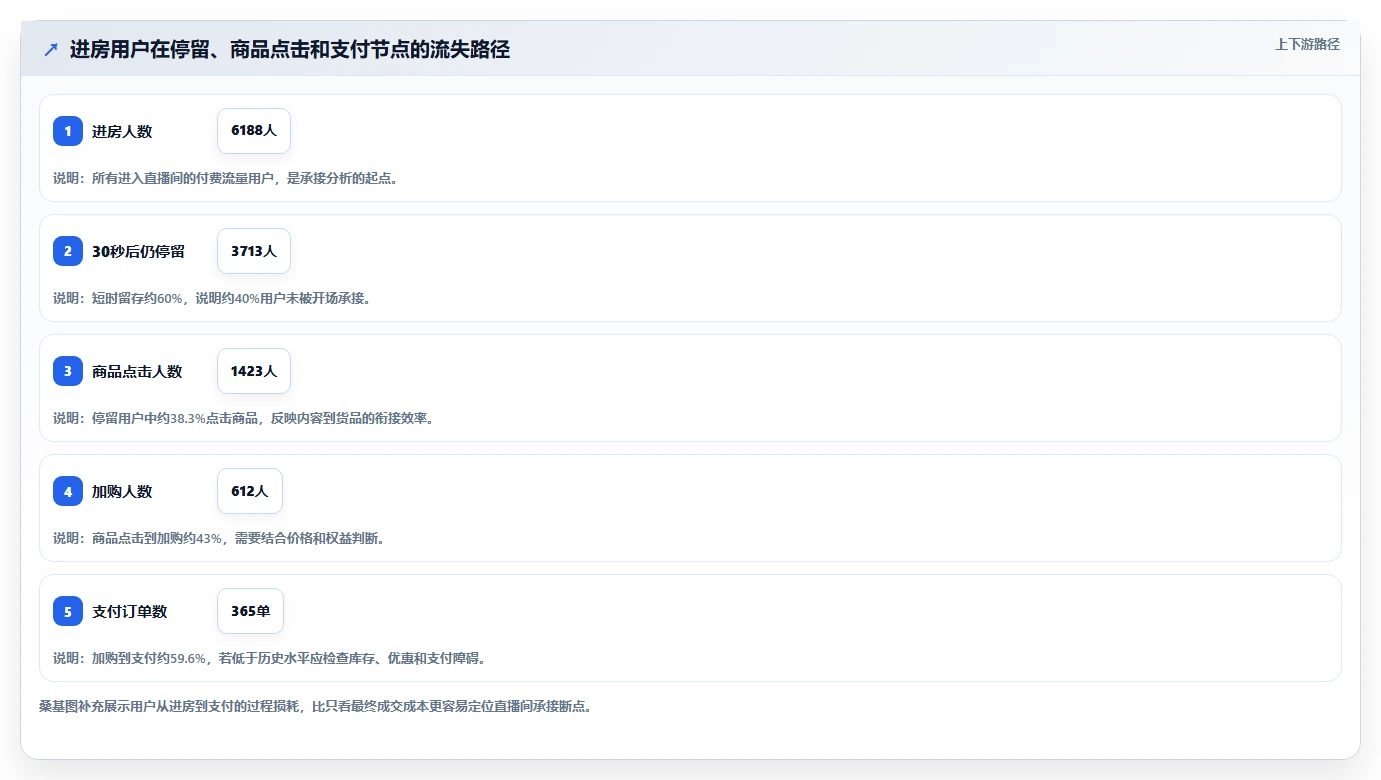Click the title 进房用户在停留、商品点击和支付节点的流失路径

click(x=290, y=50)
